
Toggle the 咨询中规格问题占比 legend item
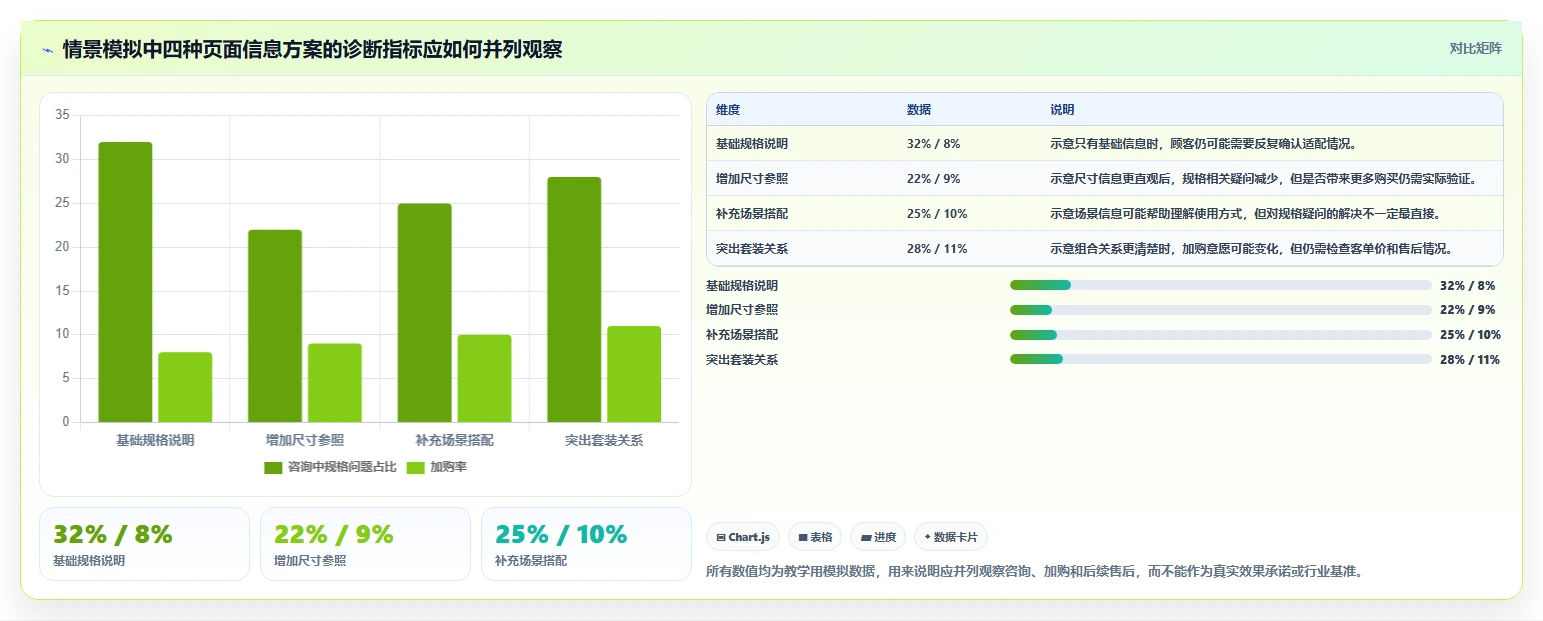click(330, 467)
